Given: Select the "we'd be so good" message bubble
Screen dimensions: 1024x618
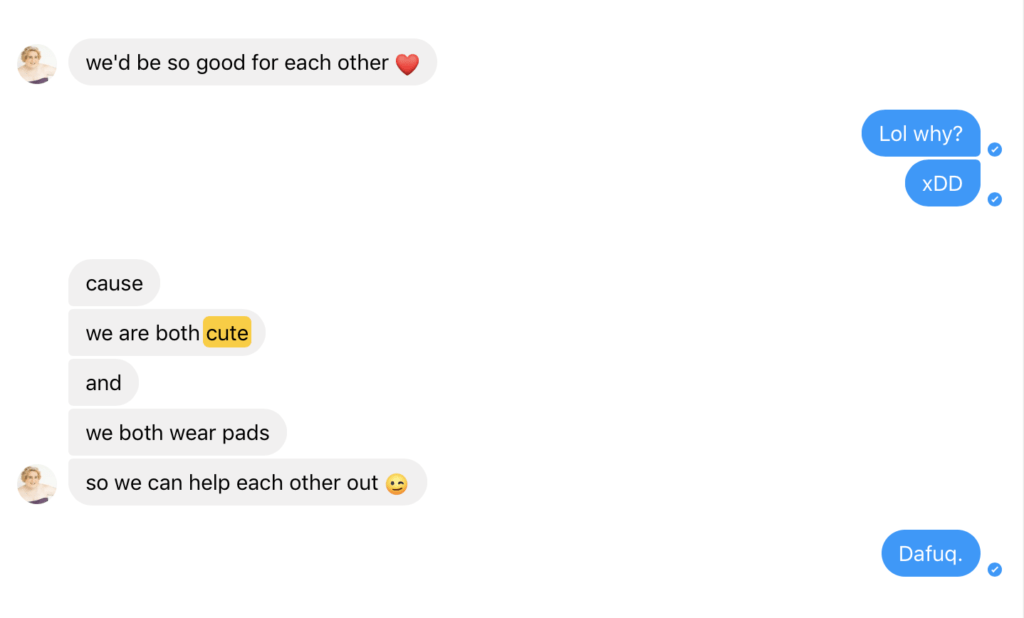Looking at the screenshot, I should (253, 62).
